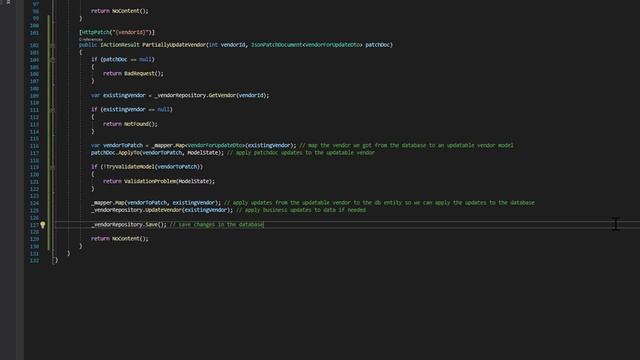
Task: Collapse the TryValidateModel block at line 119
Action: (53, 167)
